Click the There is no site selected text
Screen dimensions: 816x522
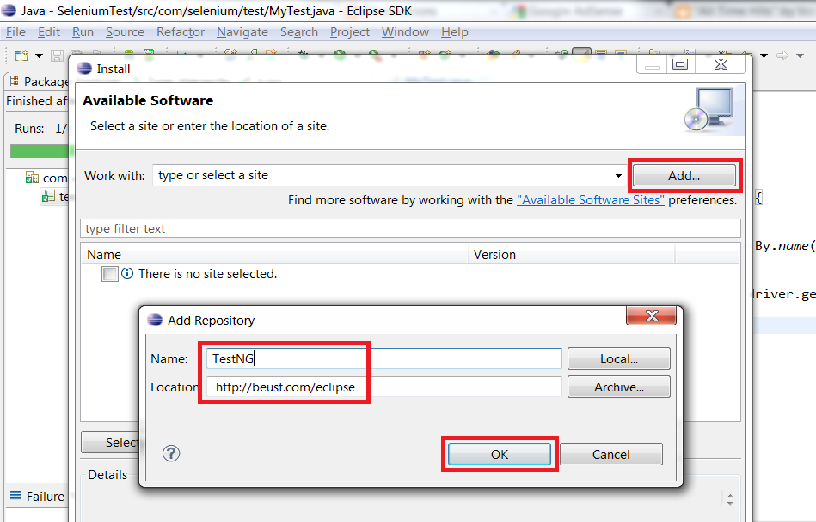207,274
